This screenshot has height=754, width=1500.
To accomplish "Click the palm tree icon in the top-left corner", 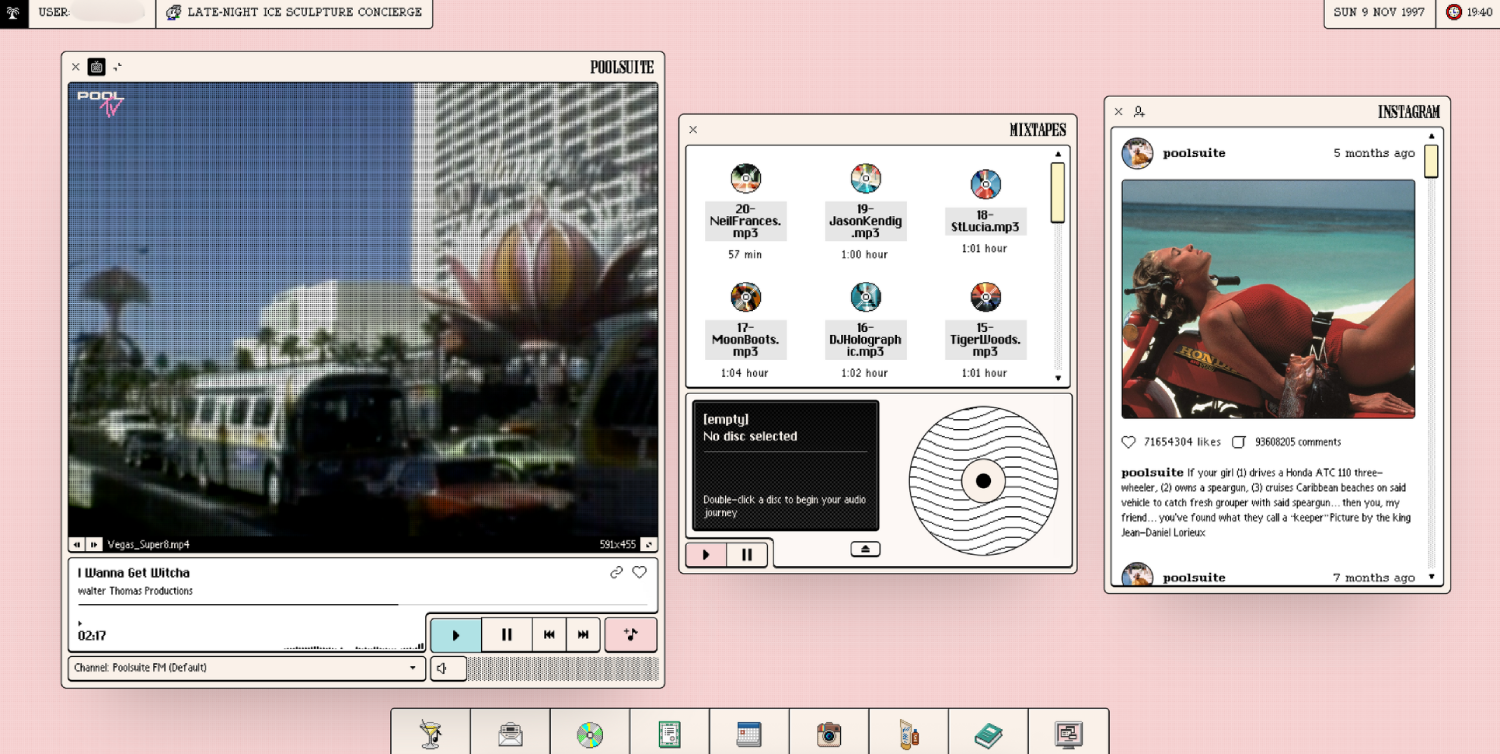I will pyautogui.click(x=14, y=13).
